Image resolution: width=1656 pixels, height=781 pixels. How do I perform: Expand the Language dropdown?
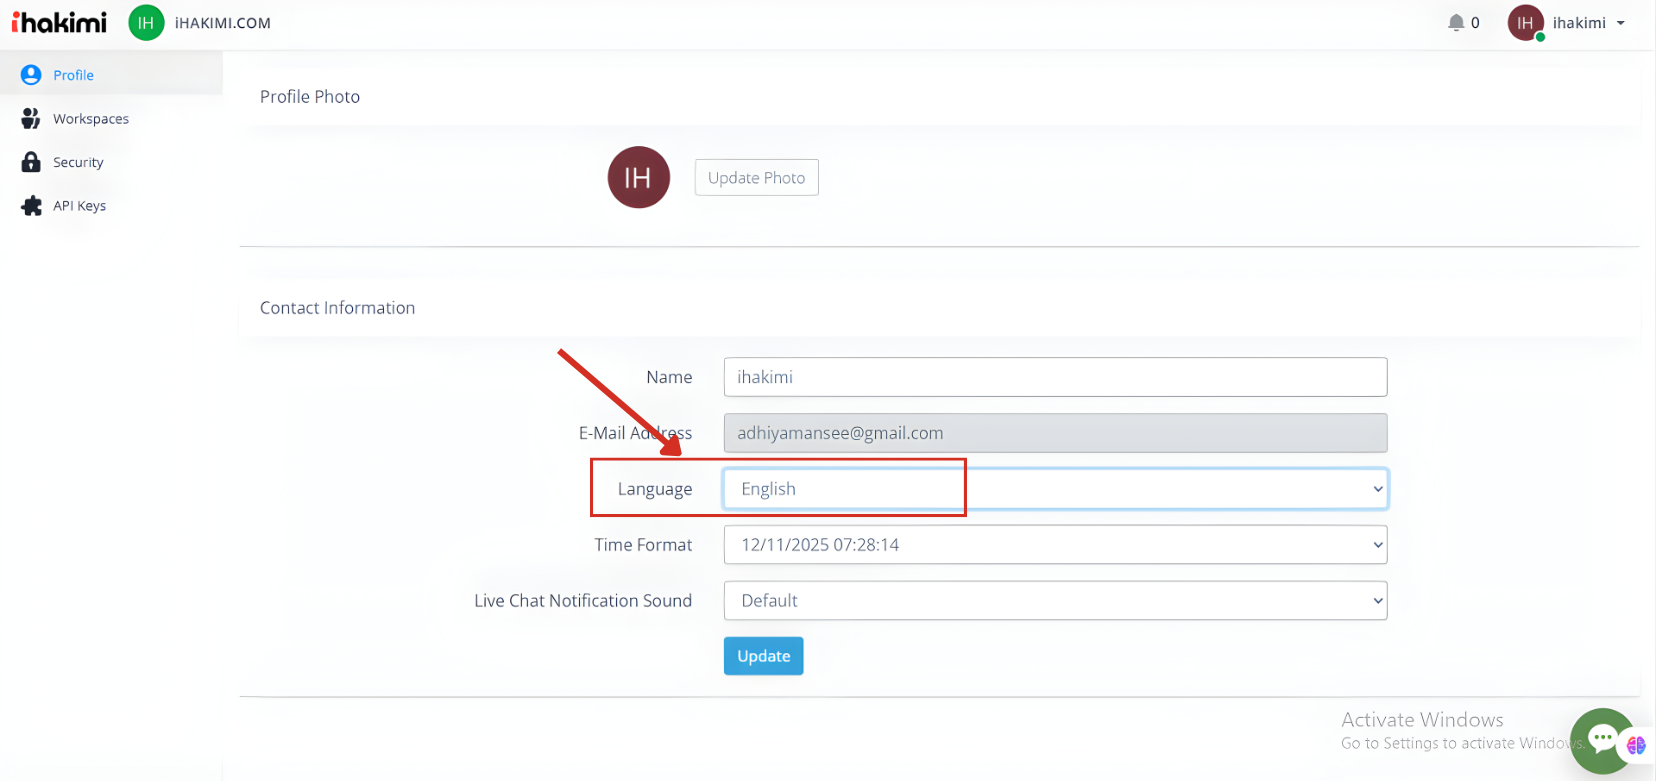pyautogui.click(x=1055, y=489)
